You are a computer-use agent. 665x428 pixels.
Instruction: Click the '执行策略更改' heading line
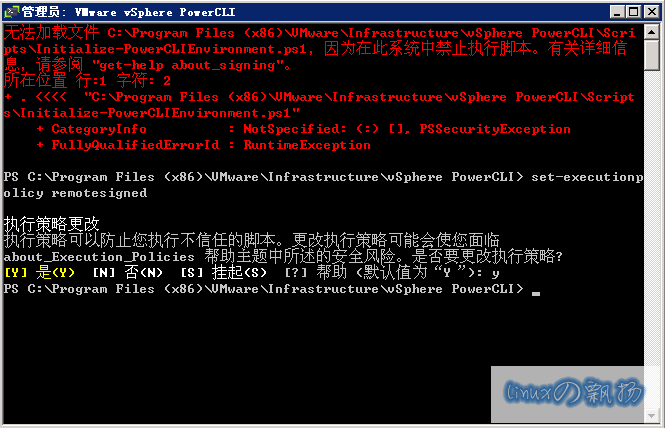(51, 224)
